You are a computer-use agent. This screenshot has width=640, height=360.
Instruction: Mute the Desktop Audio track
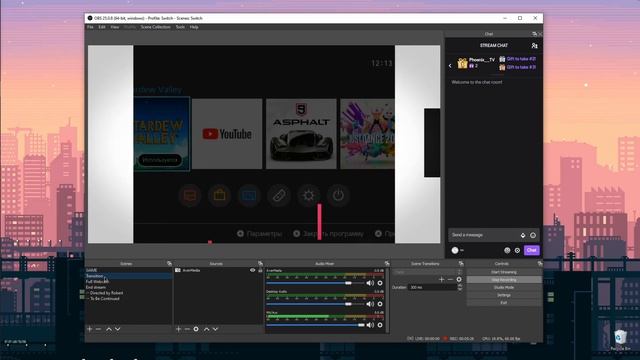tap(370, 304)
